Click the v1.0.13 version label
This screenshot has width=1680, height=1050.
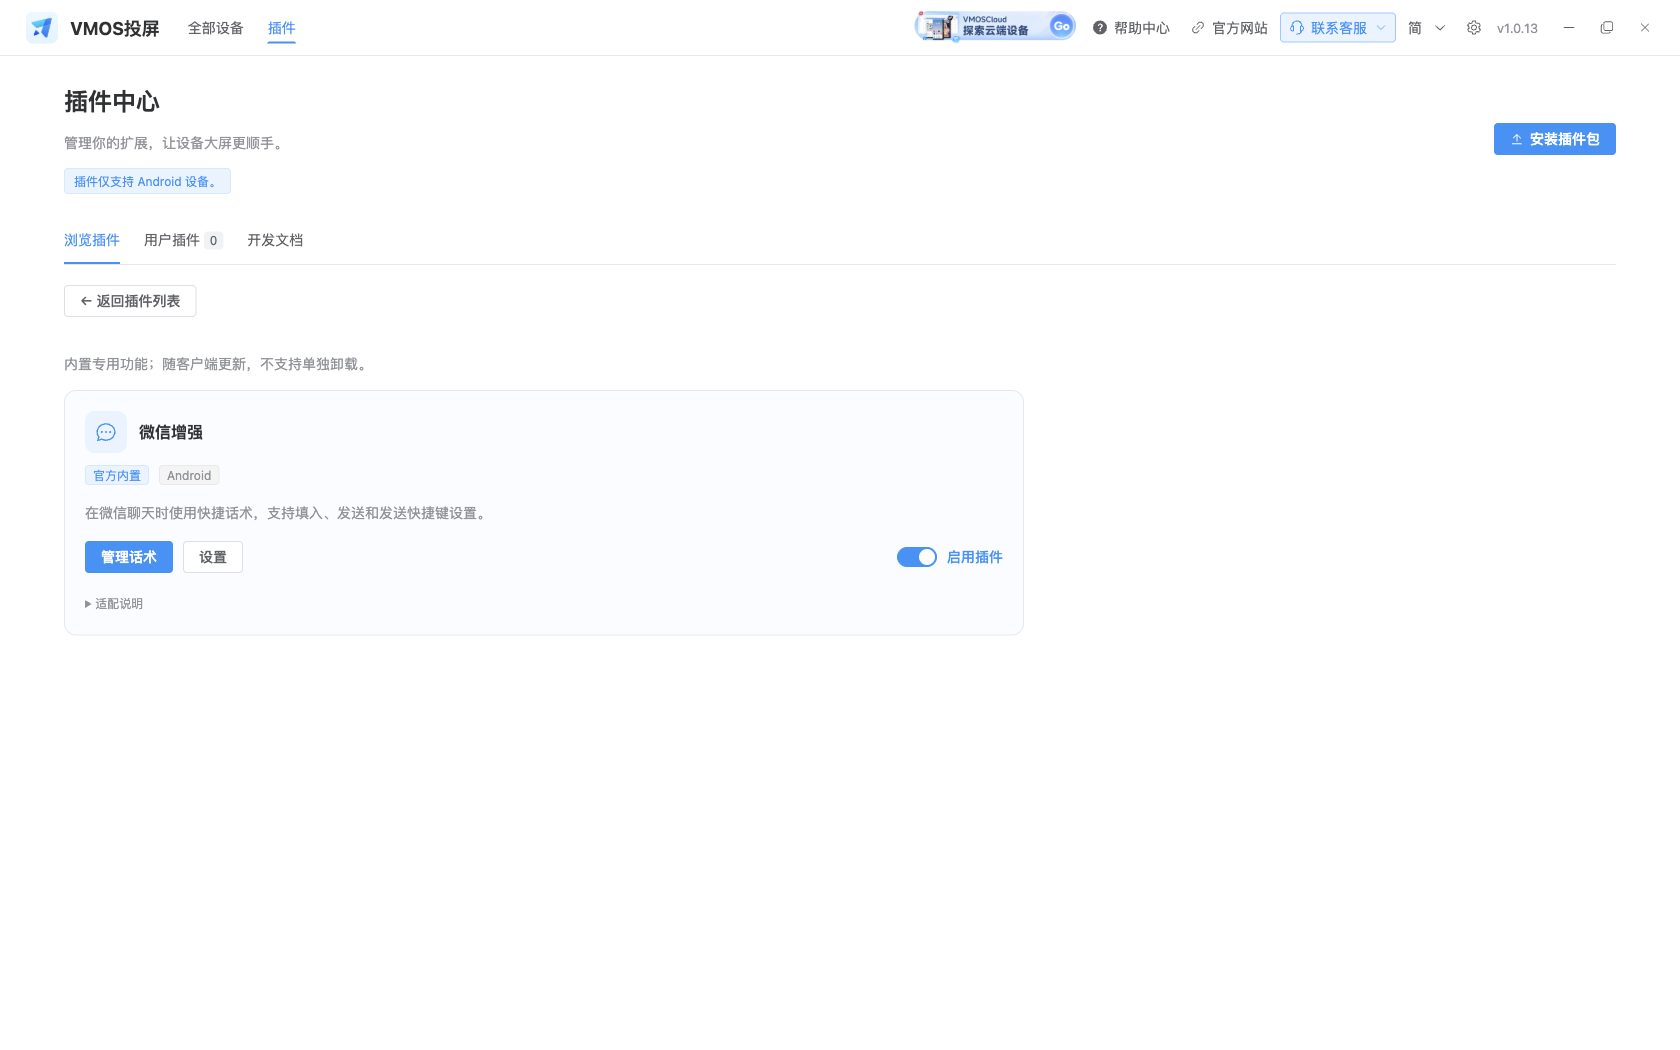tap(1517, 28)
